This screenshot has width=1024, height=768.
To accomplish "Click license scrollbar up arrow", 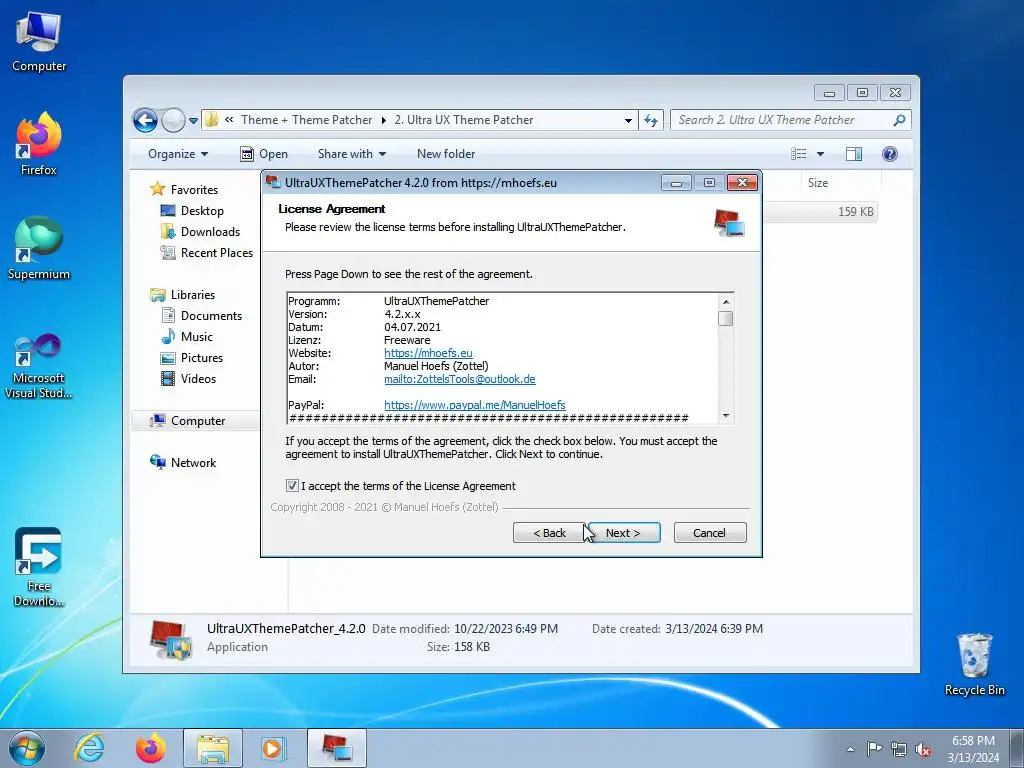I will (x=726, y=302).
